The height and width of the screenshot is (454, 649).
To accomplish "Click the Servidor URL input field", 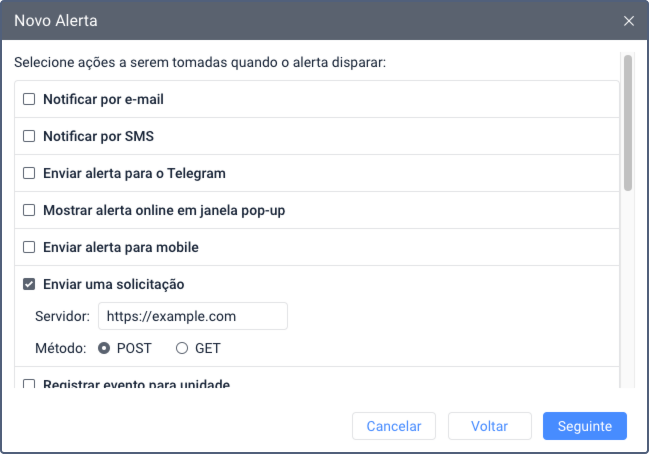I will [192, 316].
